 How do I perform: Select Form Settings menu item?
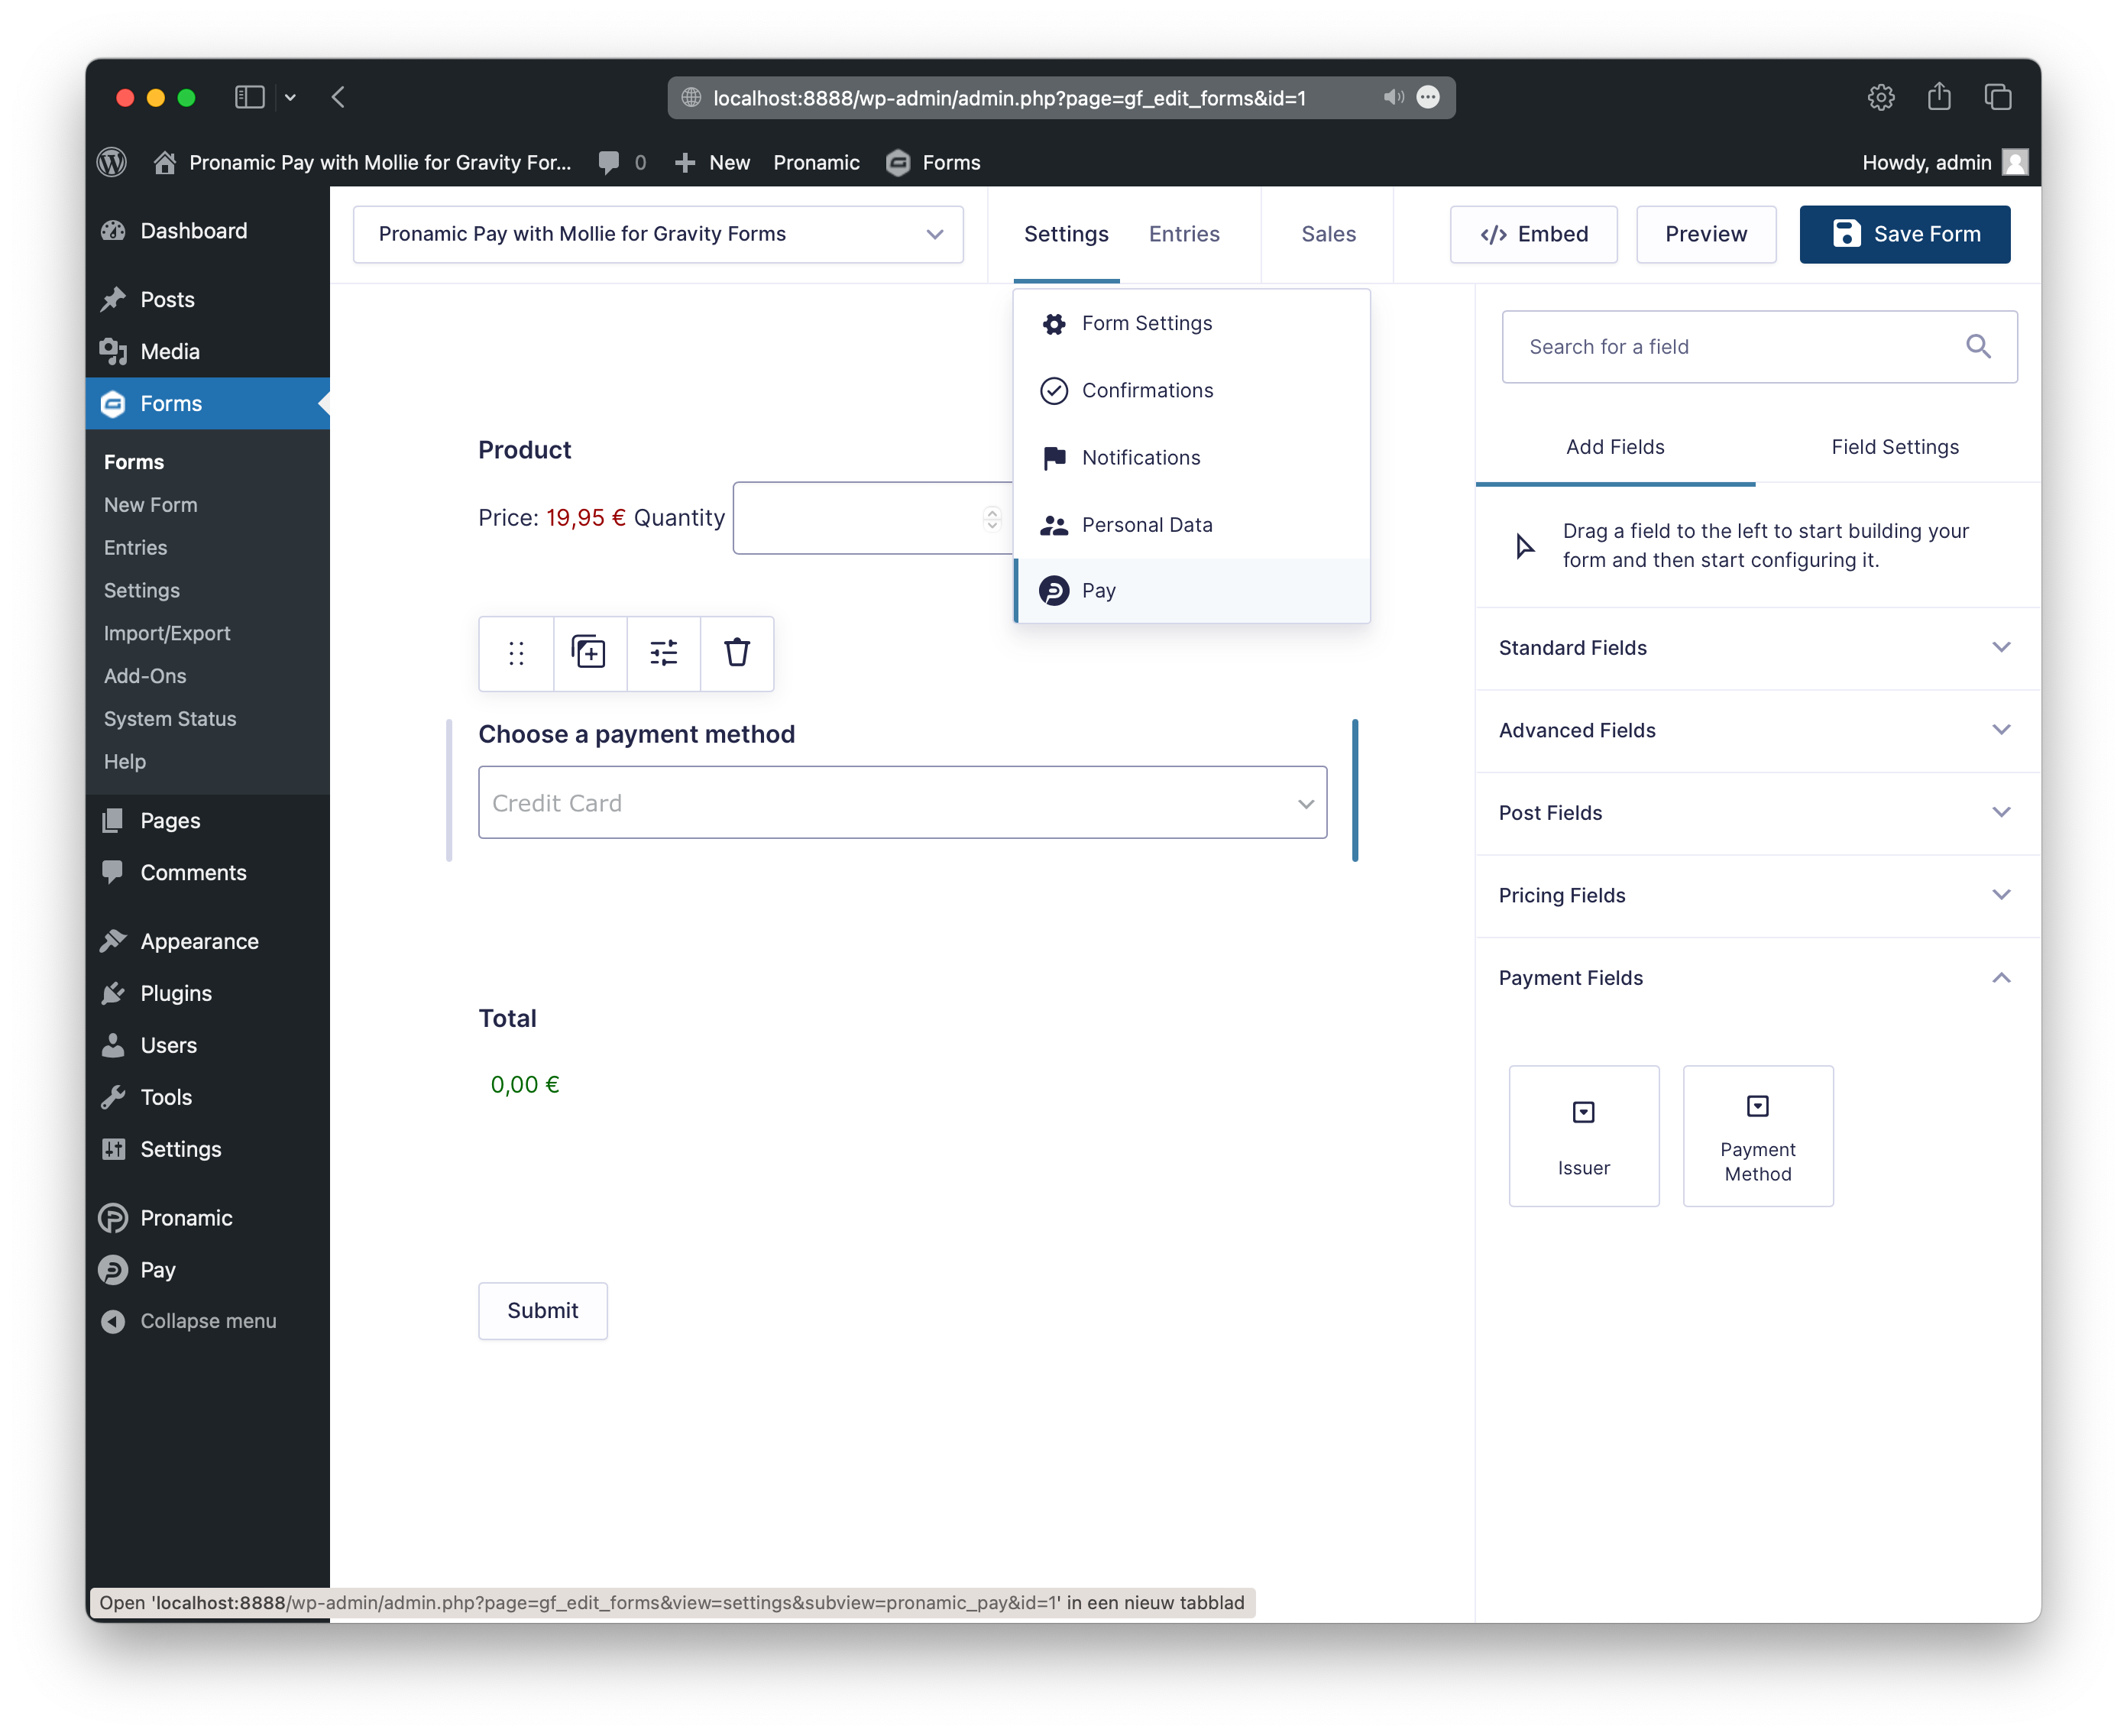1191,323
